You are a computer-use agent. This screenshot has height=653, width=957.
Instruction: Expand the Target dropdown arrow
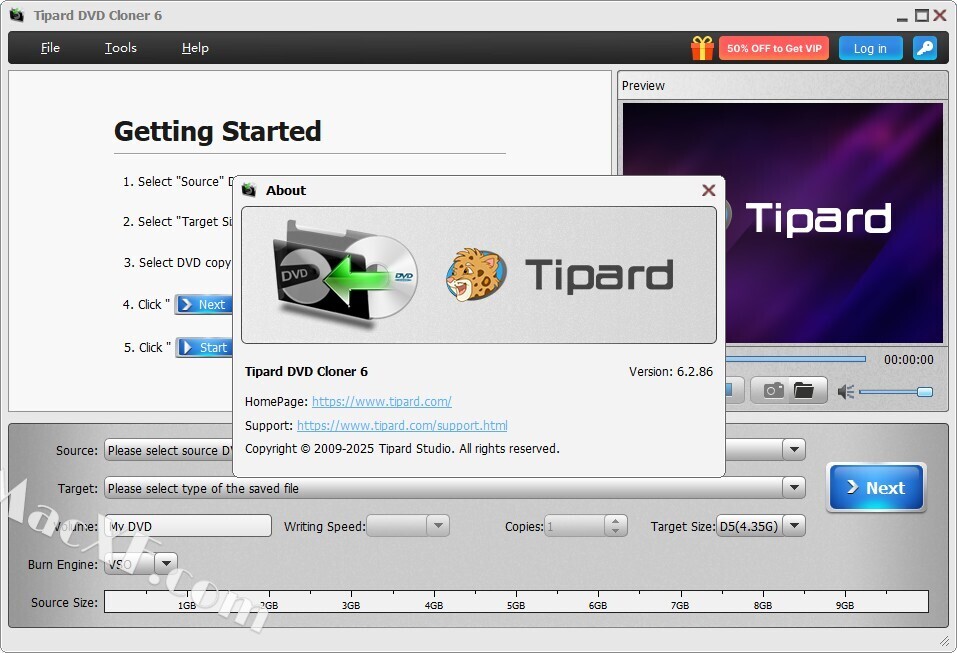[794, 488]
